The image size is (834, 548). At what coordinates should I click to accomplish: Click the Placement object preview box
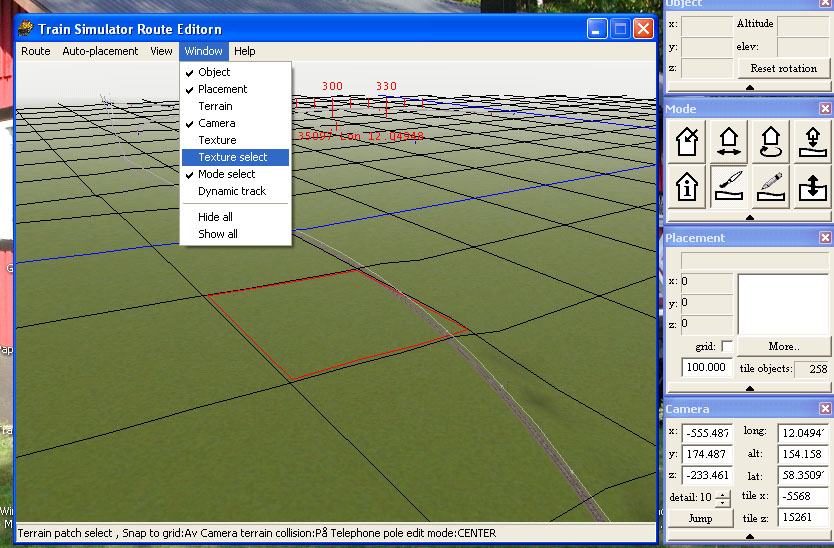click(783, 304)
